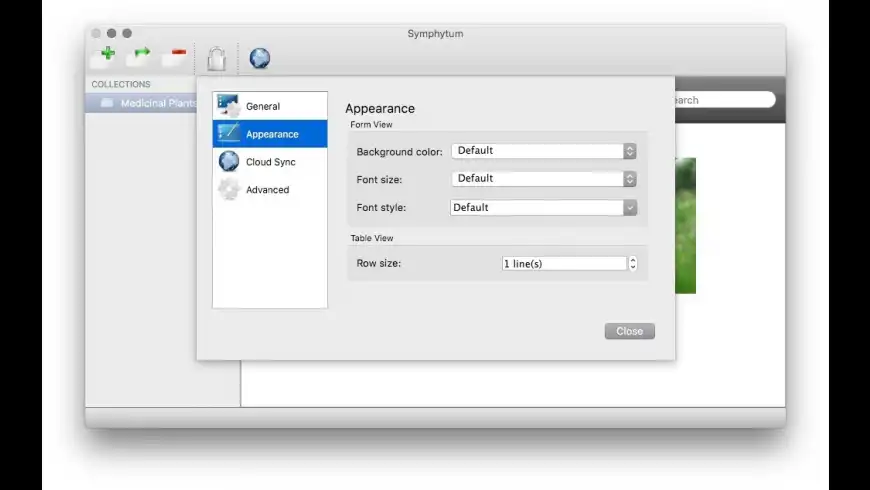
Task: Click the Background color label
Action: pos(399,152)
